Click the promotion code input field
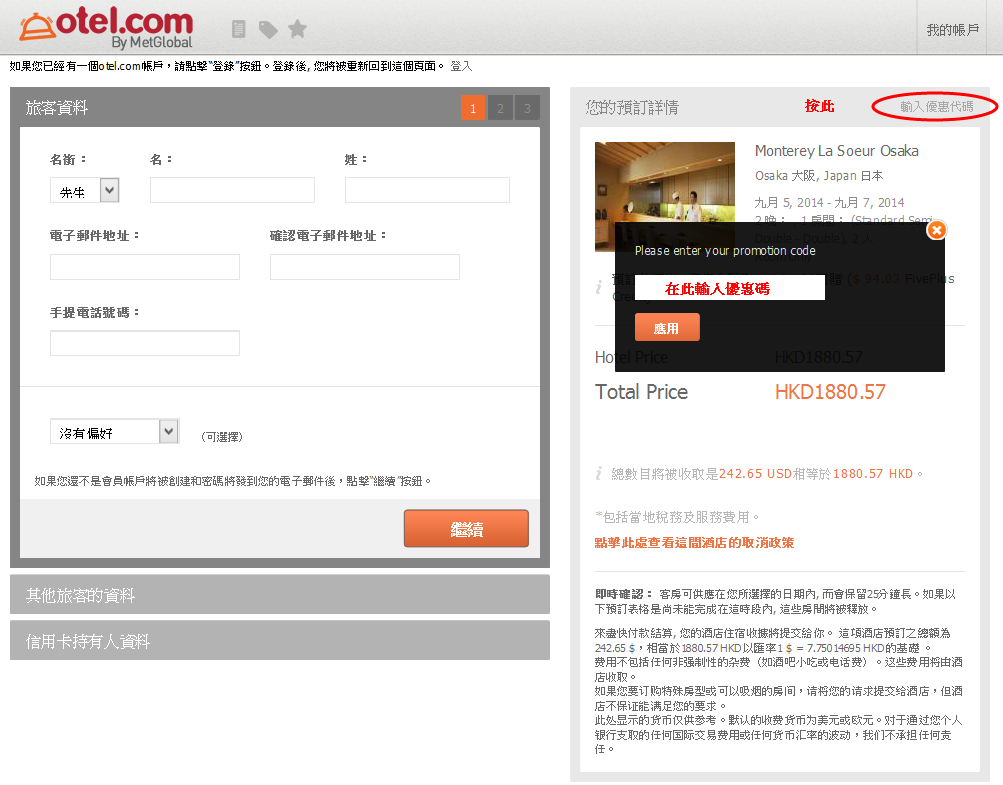 point(729,288)
